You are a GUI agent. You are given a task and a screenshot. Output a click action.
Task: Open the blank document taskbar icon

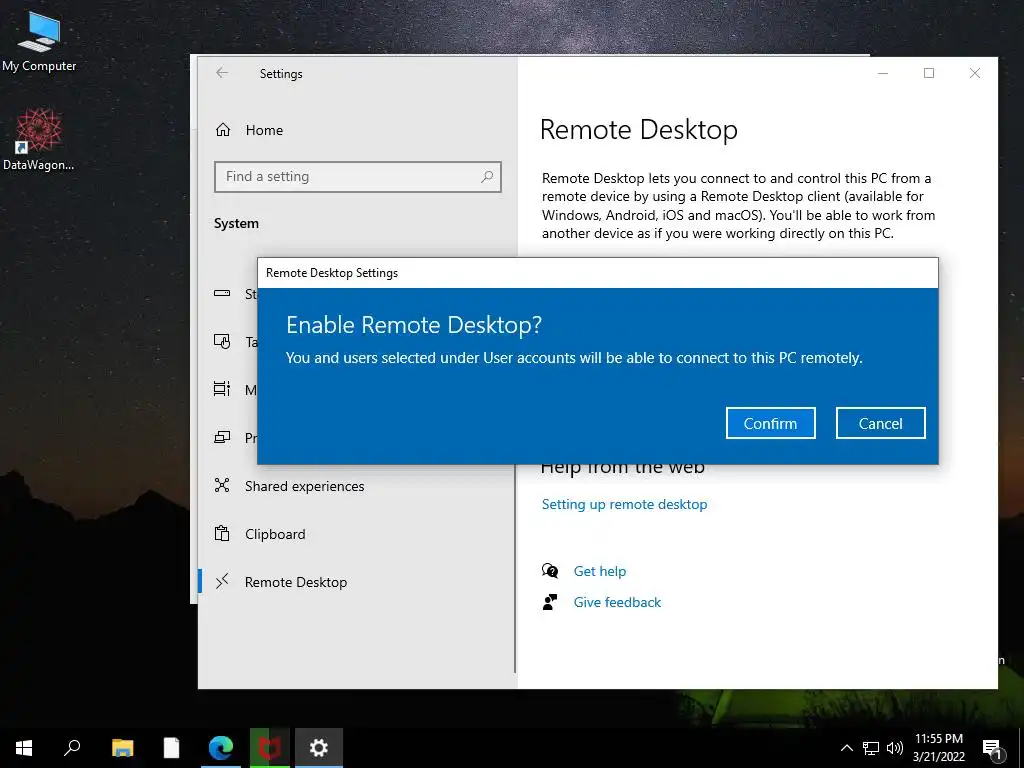pyautogui.click(x=171, y=748)
